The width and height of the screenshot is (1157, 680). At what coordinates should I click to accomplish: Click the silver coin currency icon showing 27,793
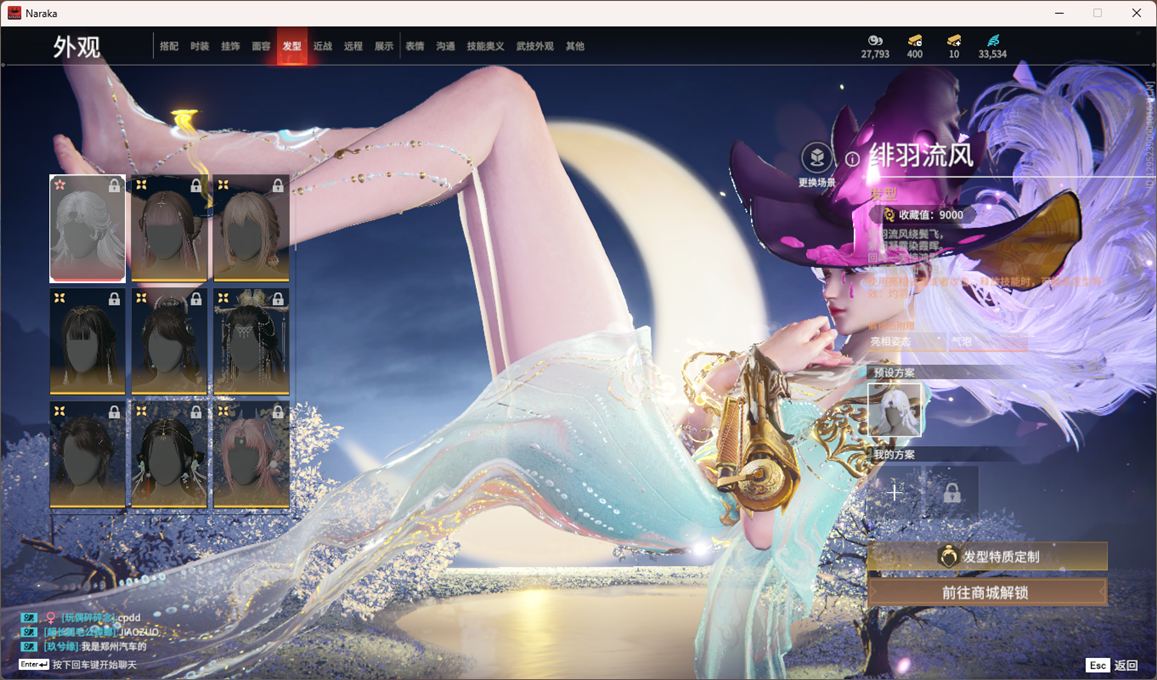point(875,40)
